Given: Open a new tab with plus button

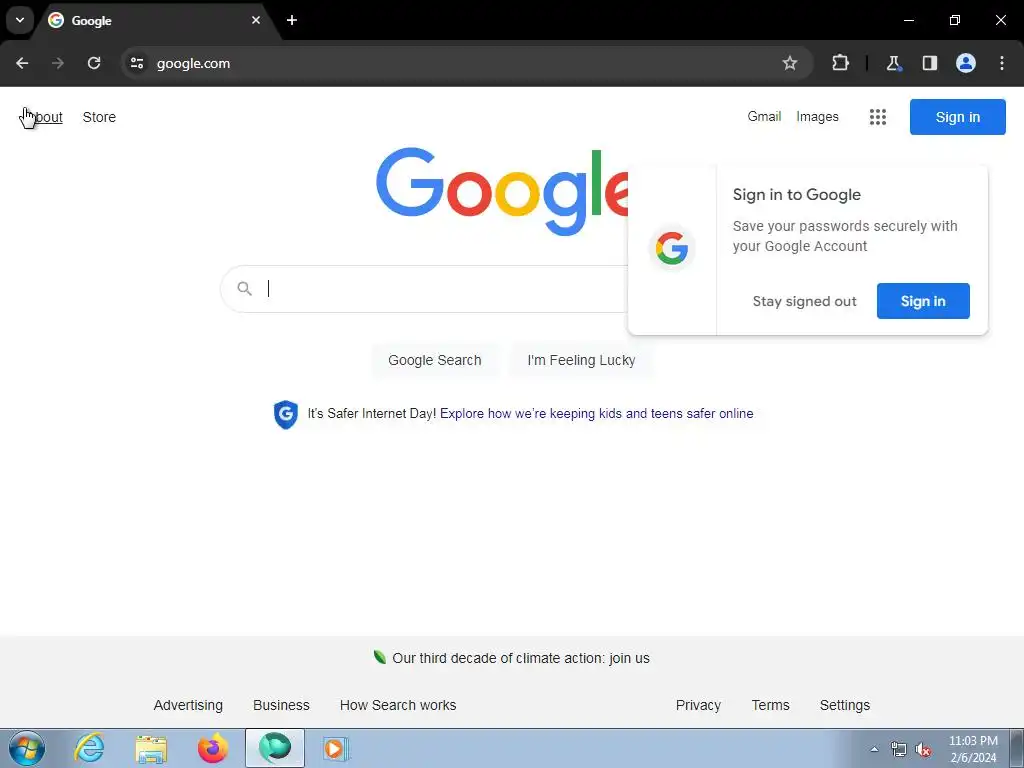Looking at the screenshot, I should (292, 20).
